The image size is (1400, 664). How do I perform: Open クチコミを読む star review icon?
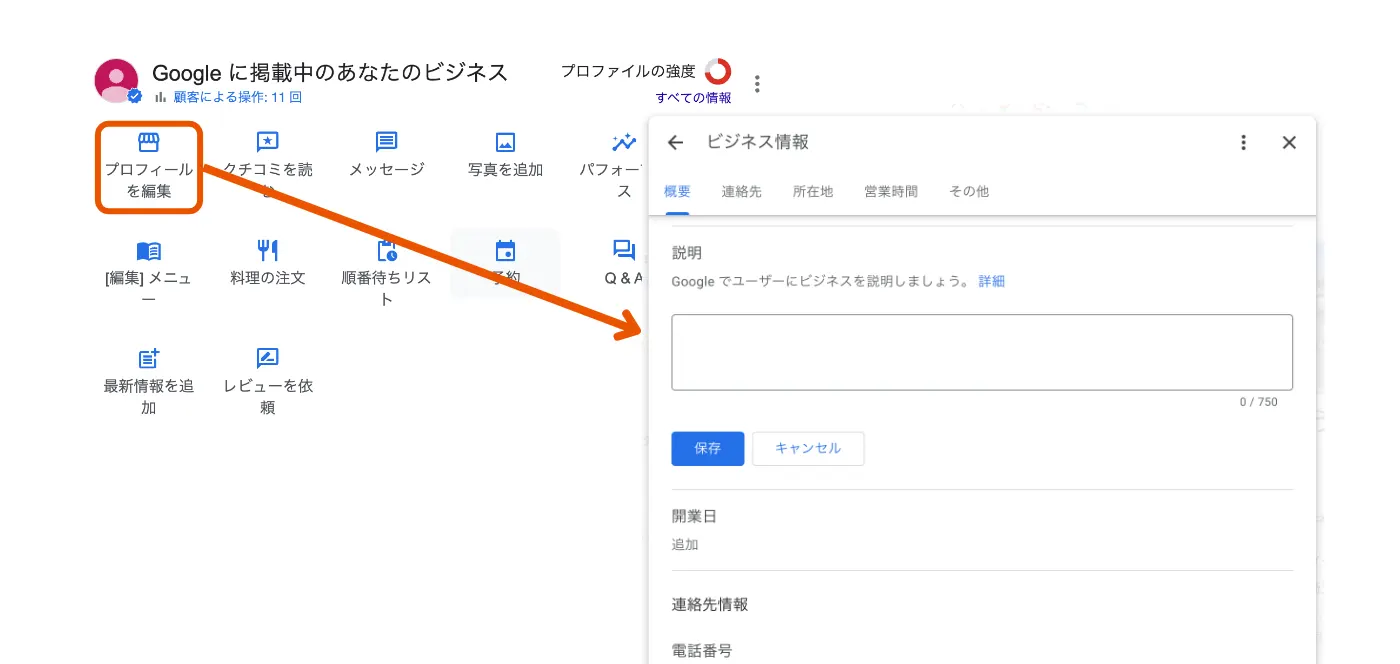click(267, 142)
